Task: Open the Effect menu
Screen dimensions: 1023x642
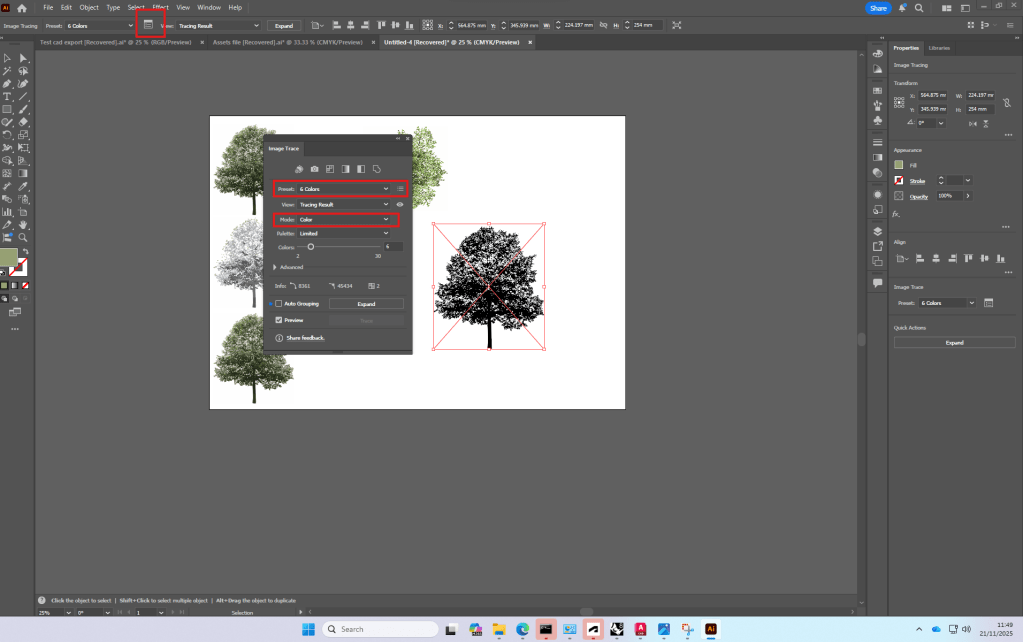Action: tap(160, 7)
